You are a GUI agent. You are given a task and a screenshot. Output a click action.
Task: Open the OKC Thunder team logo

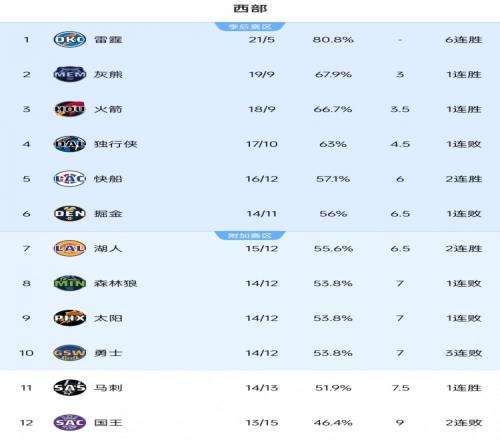click(x=70, y=39)
